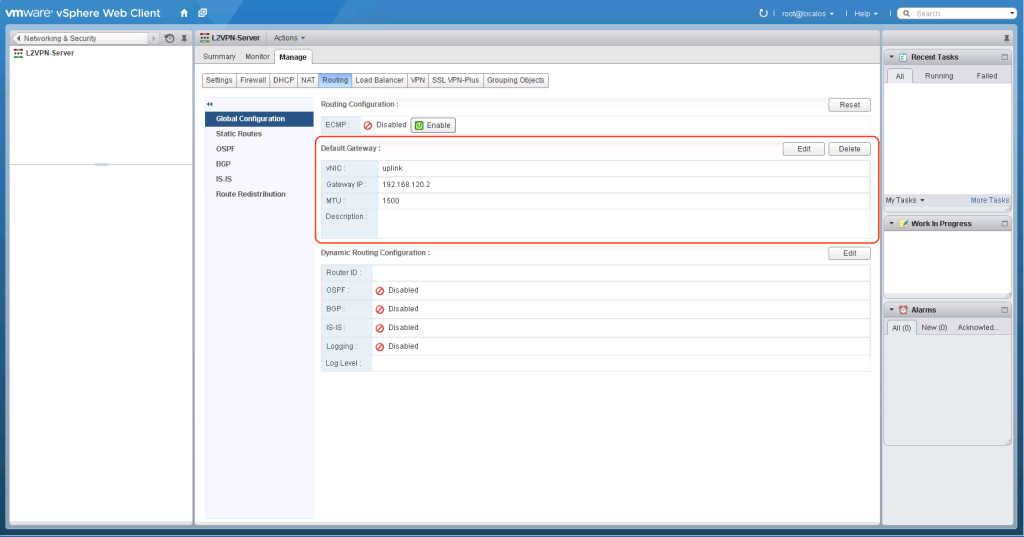Click the Gateway IP value 192.168.120.2
1024x537 pixels.
[x=406, y=184]
